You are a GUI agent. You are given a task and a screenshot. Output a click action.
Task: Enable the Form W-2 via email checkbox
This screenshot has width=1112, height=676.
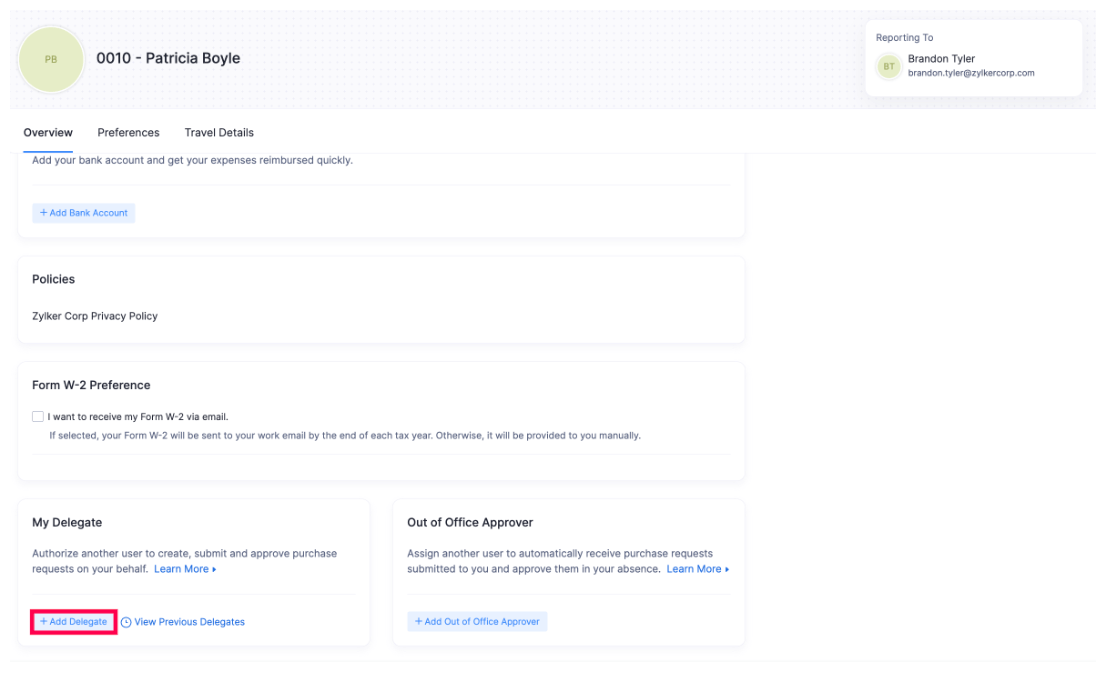click(x=38, y=416)
